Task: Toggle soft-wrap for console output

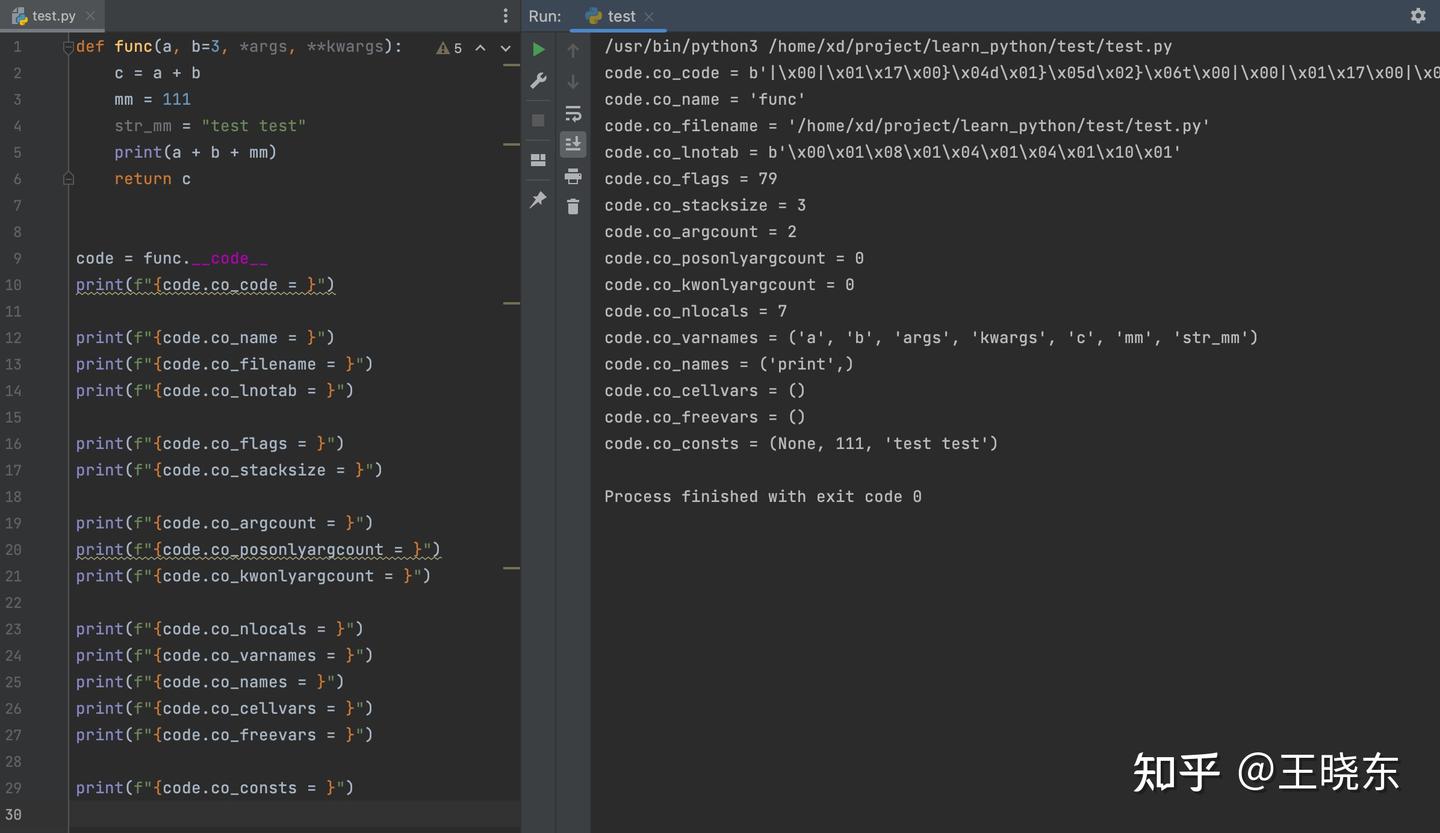Action: (573, 113)
